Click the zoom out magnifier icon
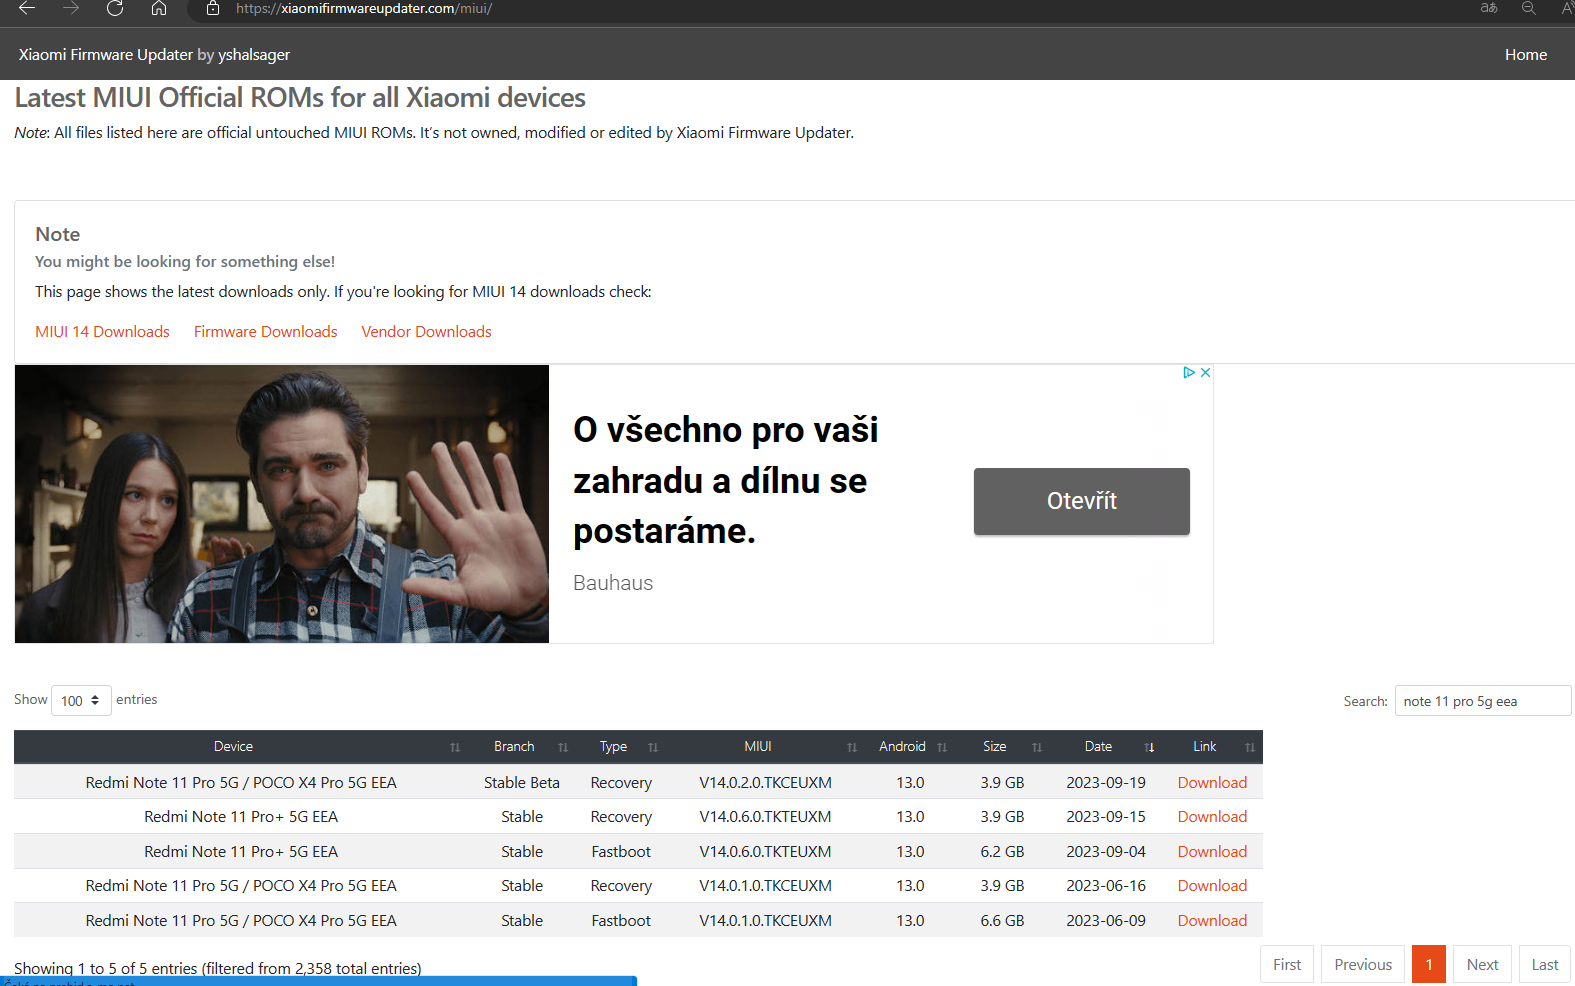The height and width of the screenshot is (986, 1575). pyautogui.click(x=1528, y=8)
